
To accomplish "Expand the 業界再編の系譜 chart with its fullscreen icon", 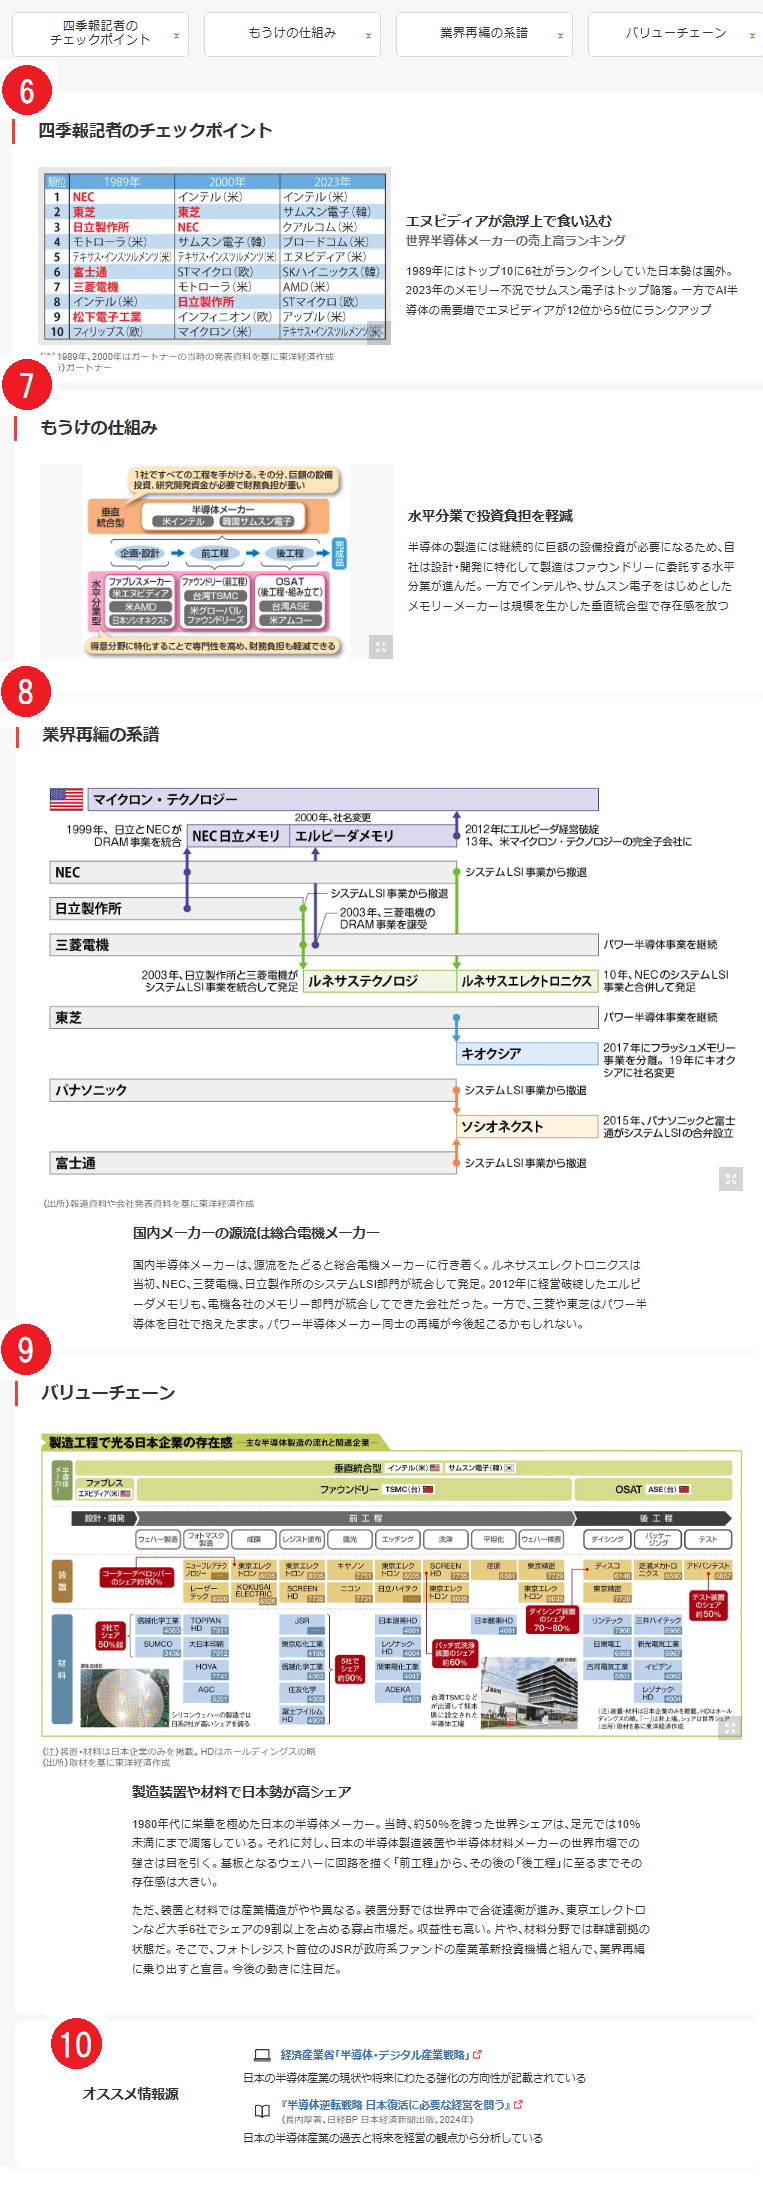I will click(x=731, y=1179).
